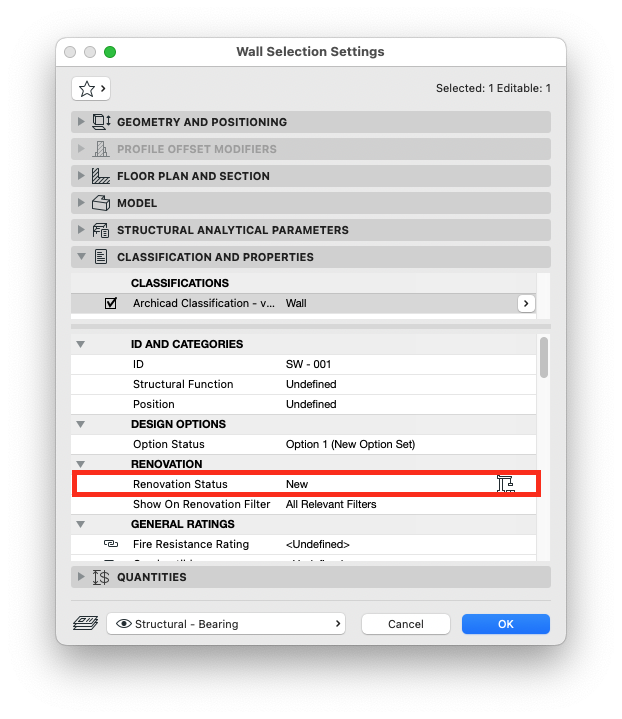Click the Classification and Properties document icon

click(101, 257)
